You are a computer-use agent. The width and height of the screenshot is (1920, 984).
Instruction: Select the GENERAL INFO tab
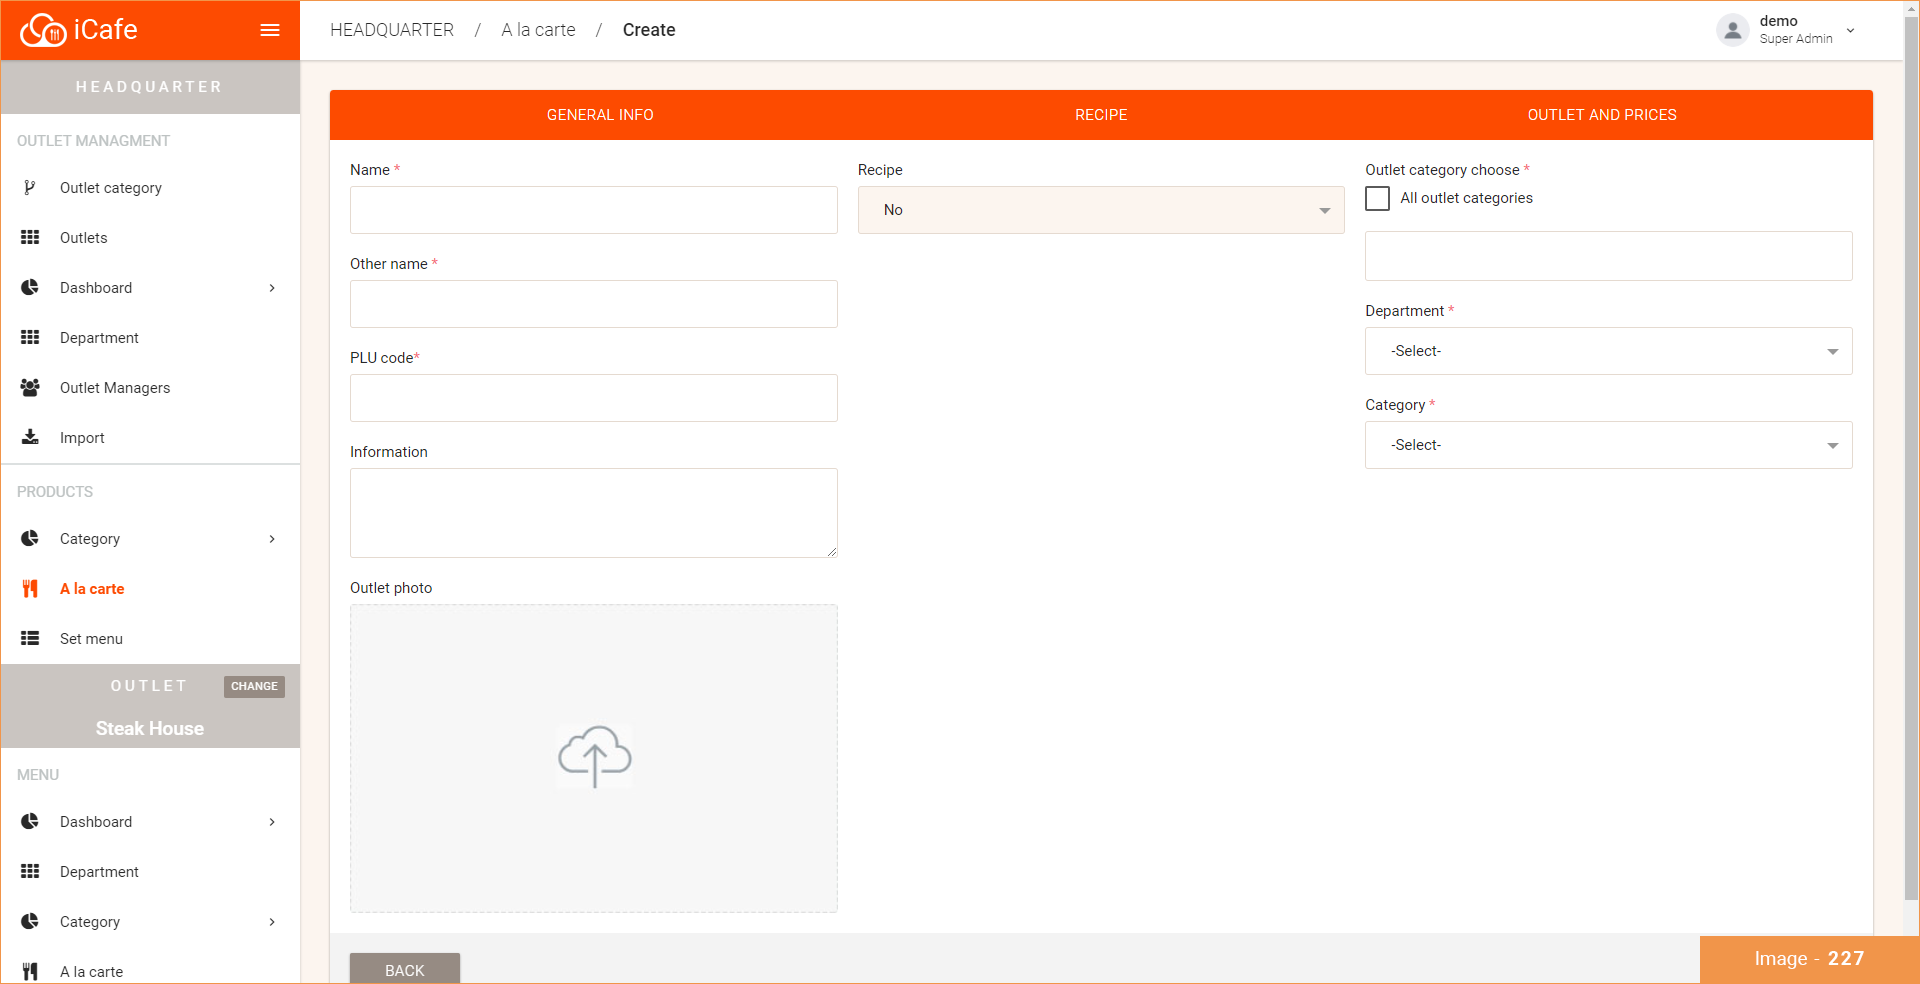tap(600, 115)
